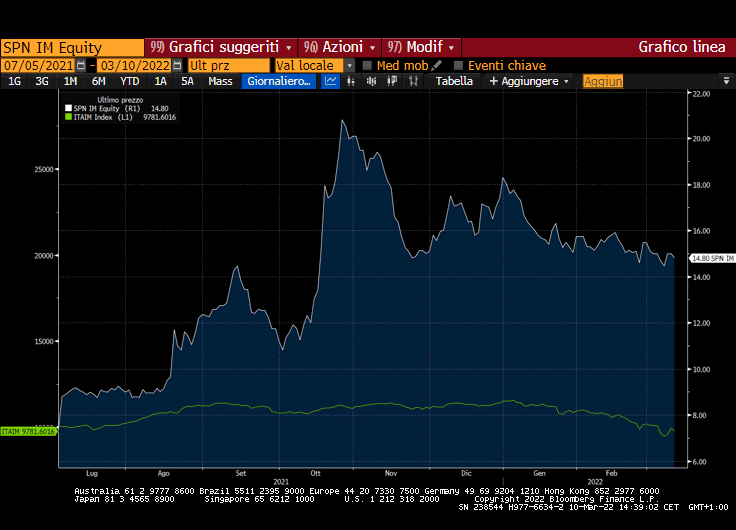The width and height of the screenshot is (736, 530).
Task: Click the chart icon right of line chart
Action: pyautogui.click(x=353, y=81)
